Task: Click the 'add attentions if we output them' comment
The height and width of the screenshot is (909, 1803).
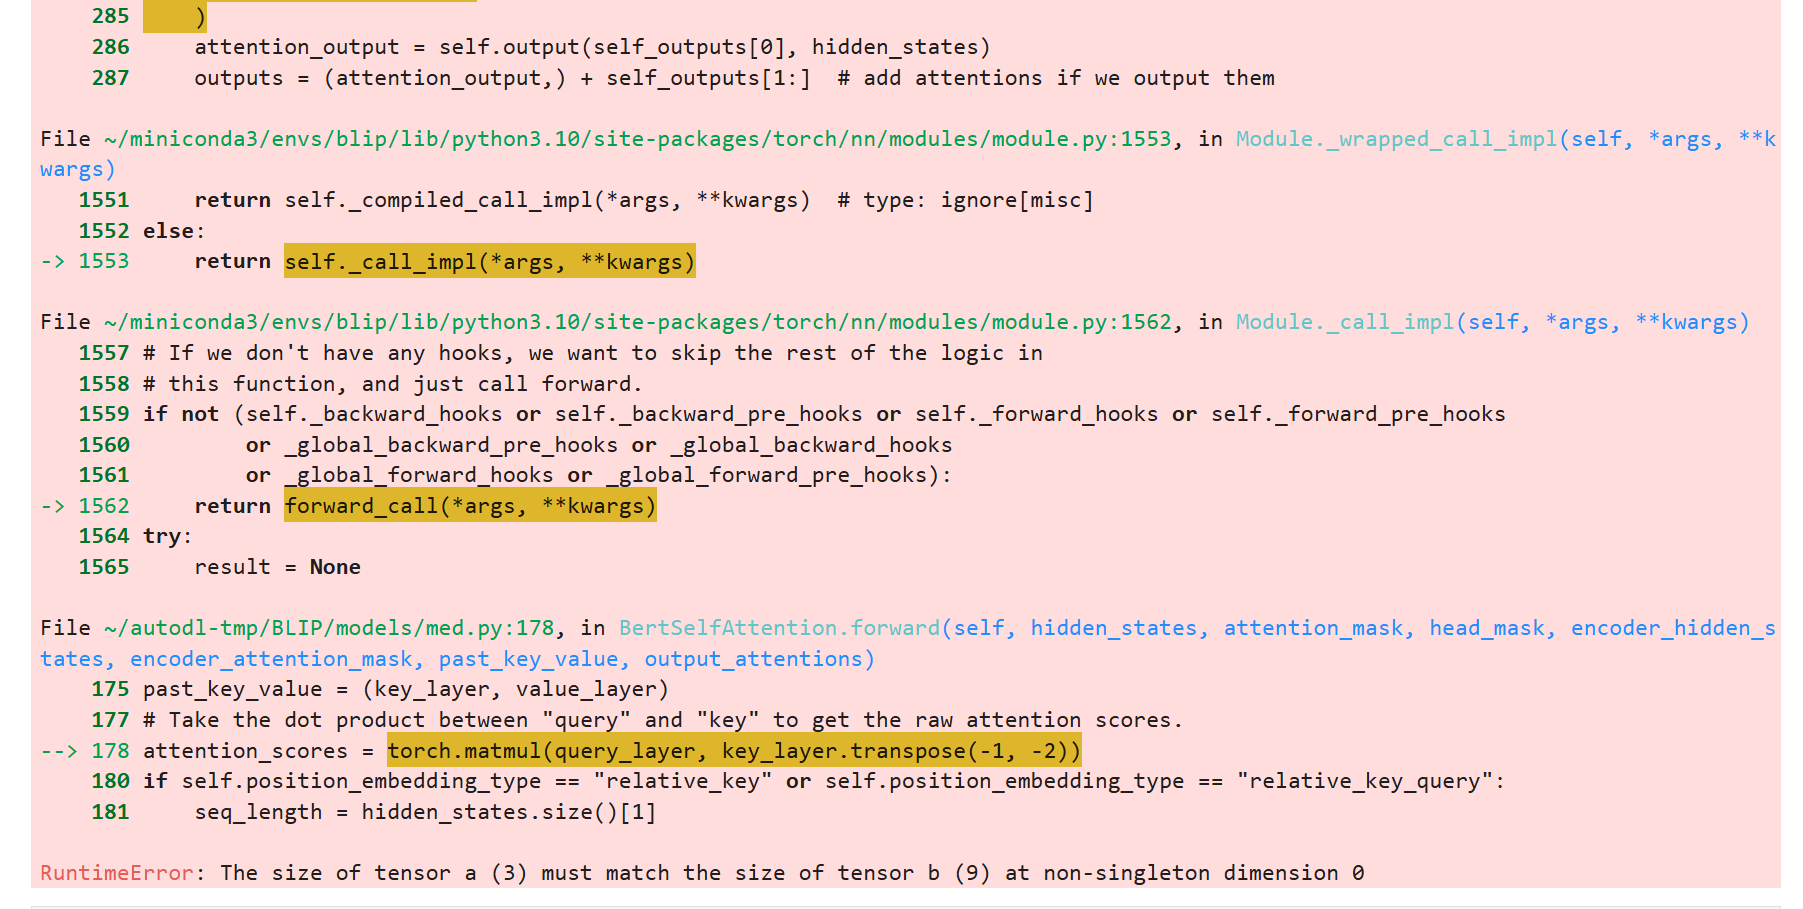Action: (x=1056, y=78)
